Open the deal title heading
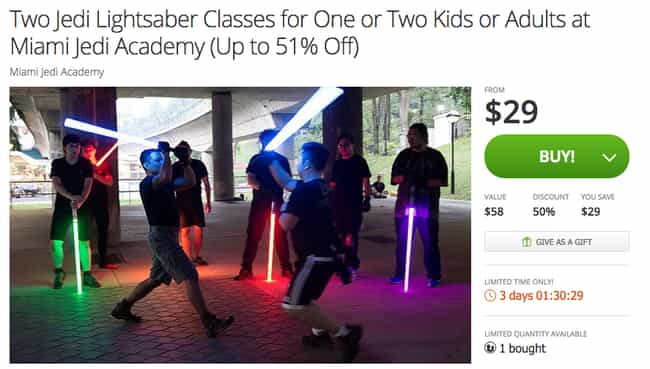650x369 pixels. (300, 32)
